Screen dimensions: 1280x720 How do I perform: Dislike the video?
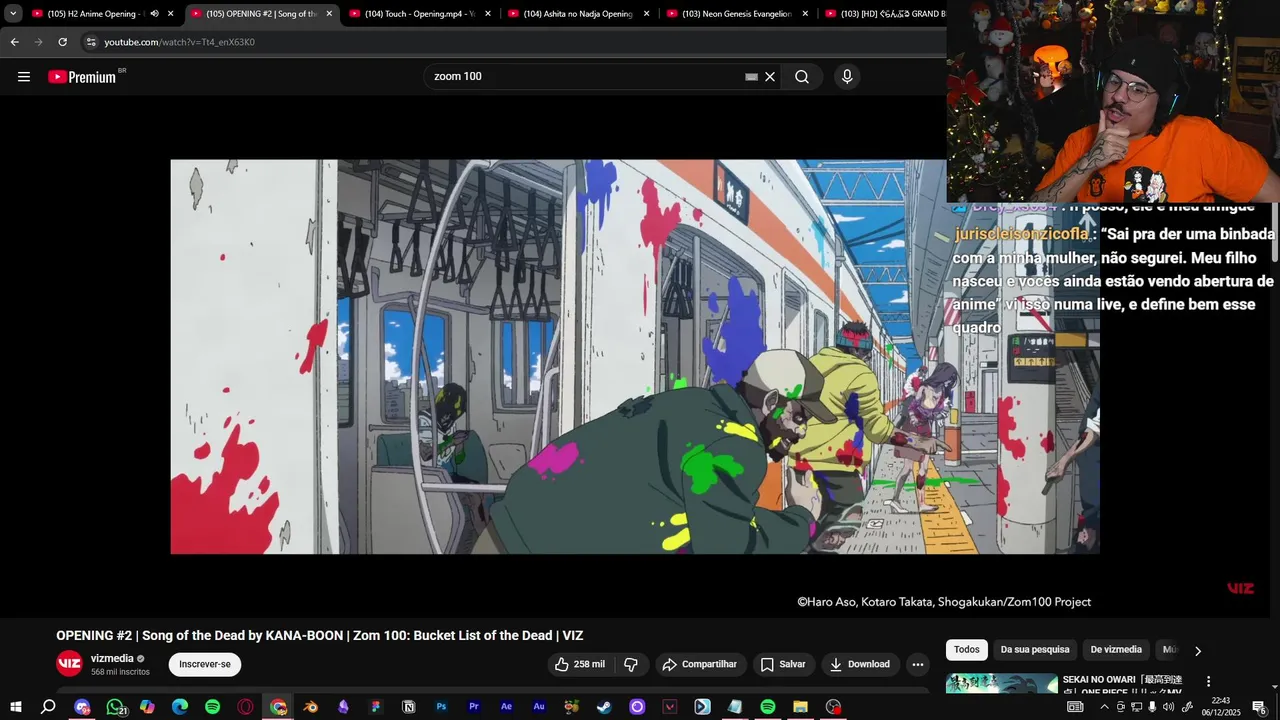(x=630, y=664)
